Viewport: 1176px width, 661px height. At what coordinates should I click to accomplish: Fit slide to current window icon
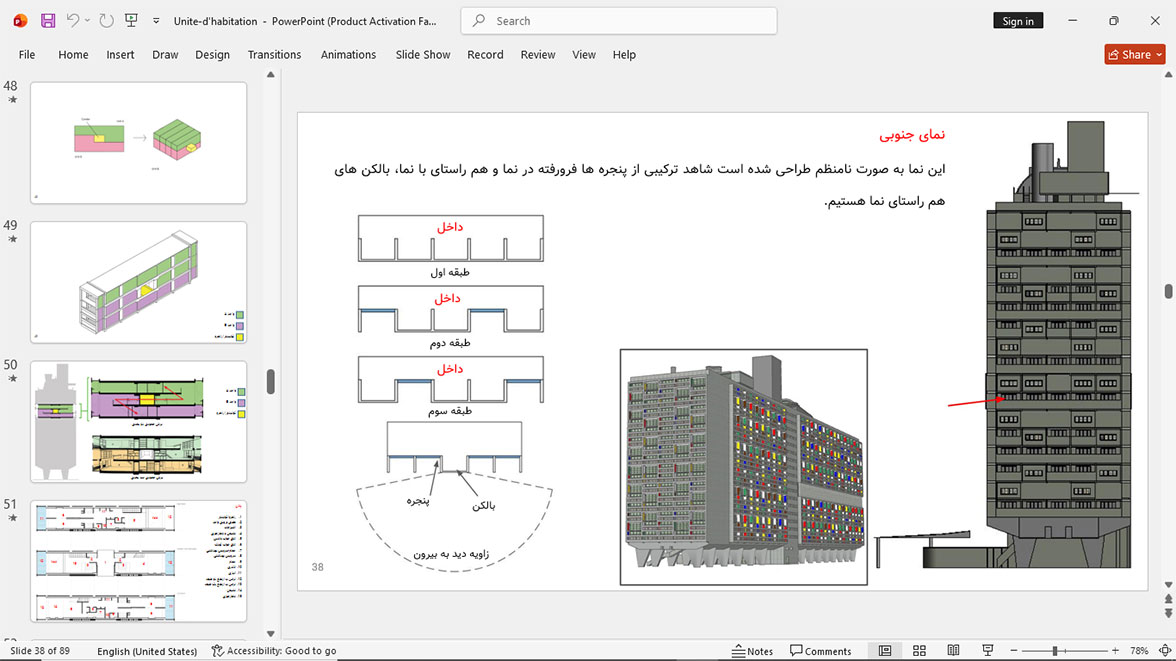[x=1165, y=650]
